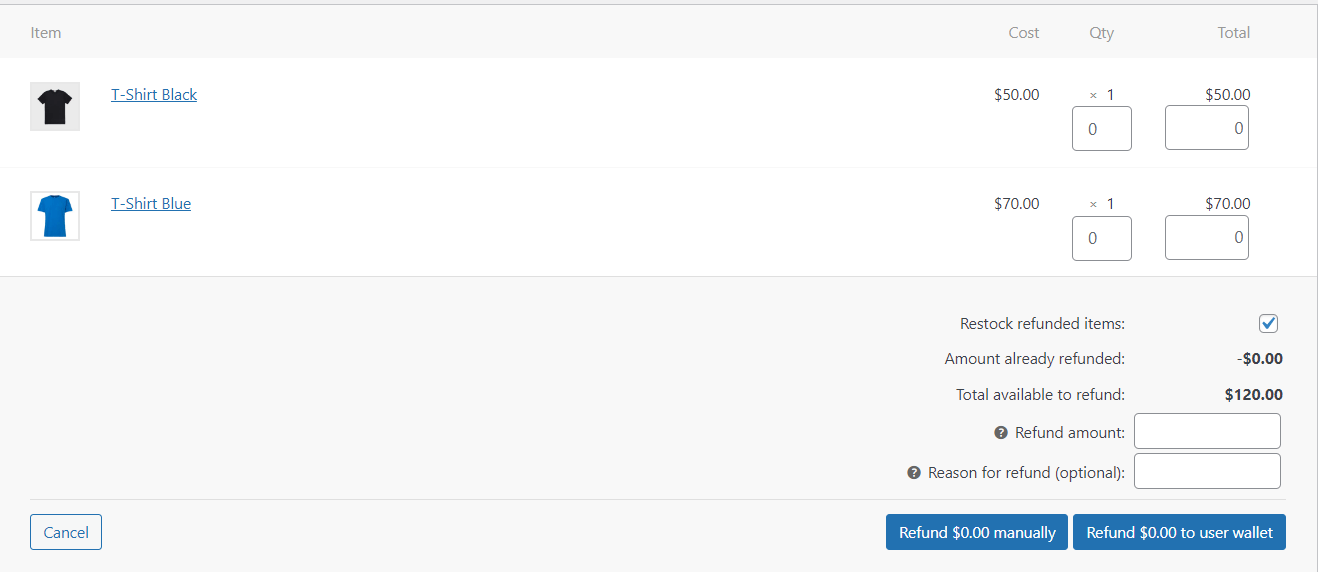Click the Reason for refund help icon
The width and height of the screenshot is (1318, 572).
tap(913, 473)
